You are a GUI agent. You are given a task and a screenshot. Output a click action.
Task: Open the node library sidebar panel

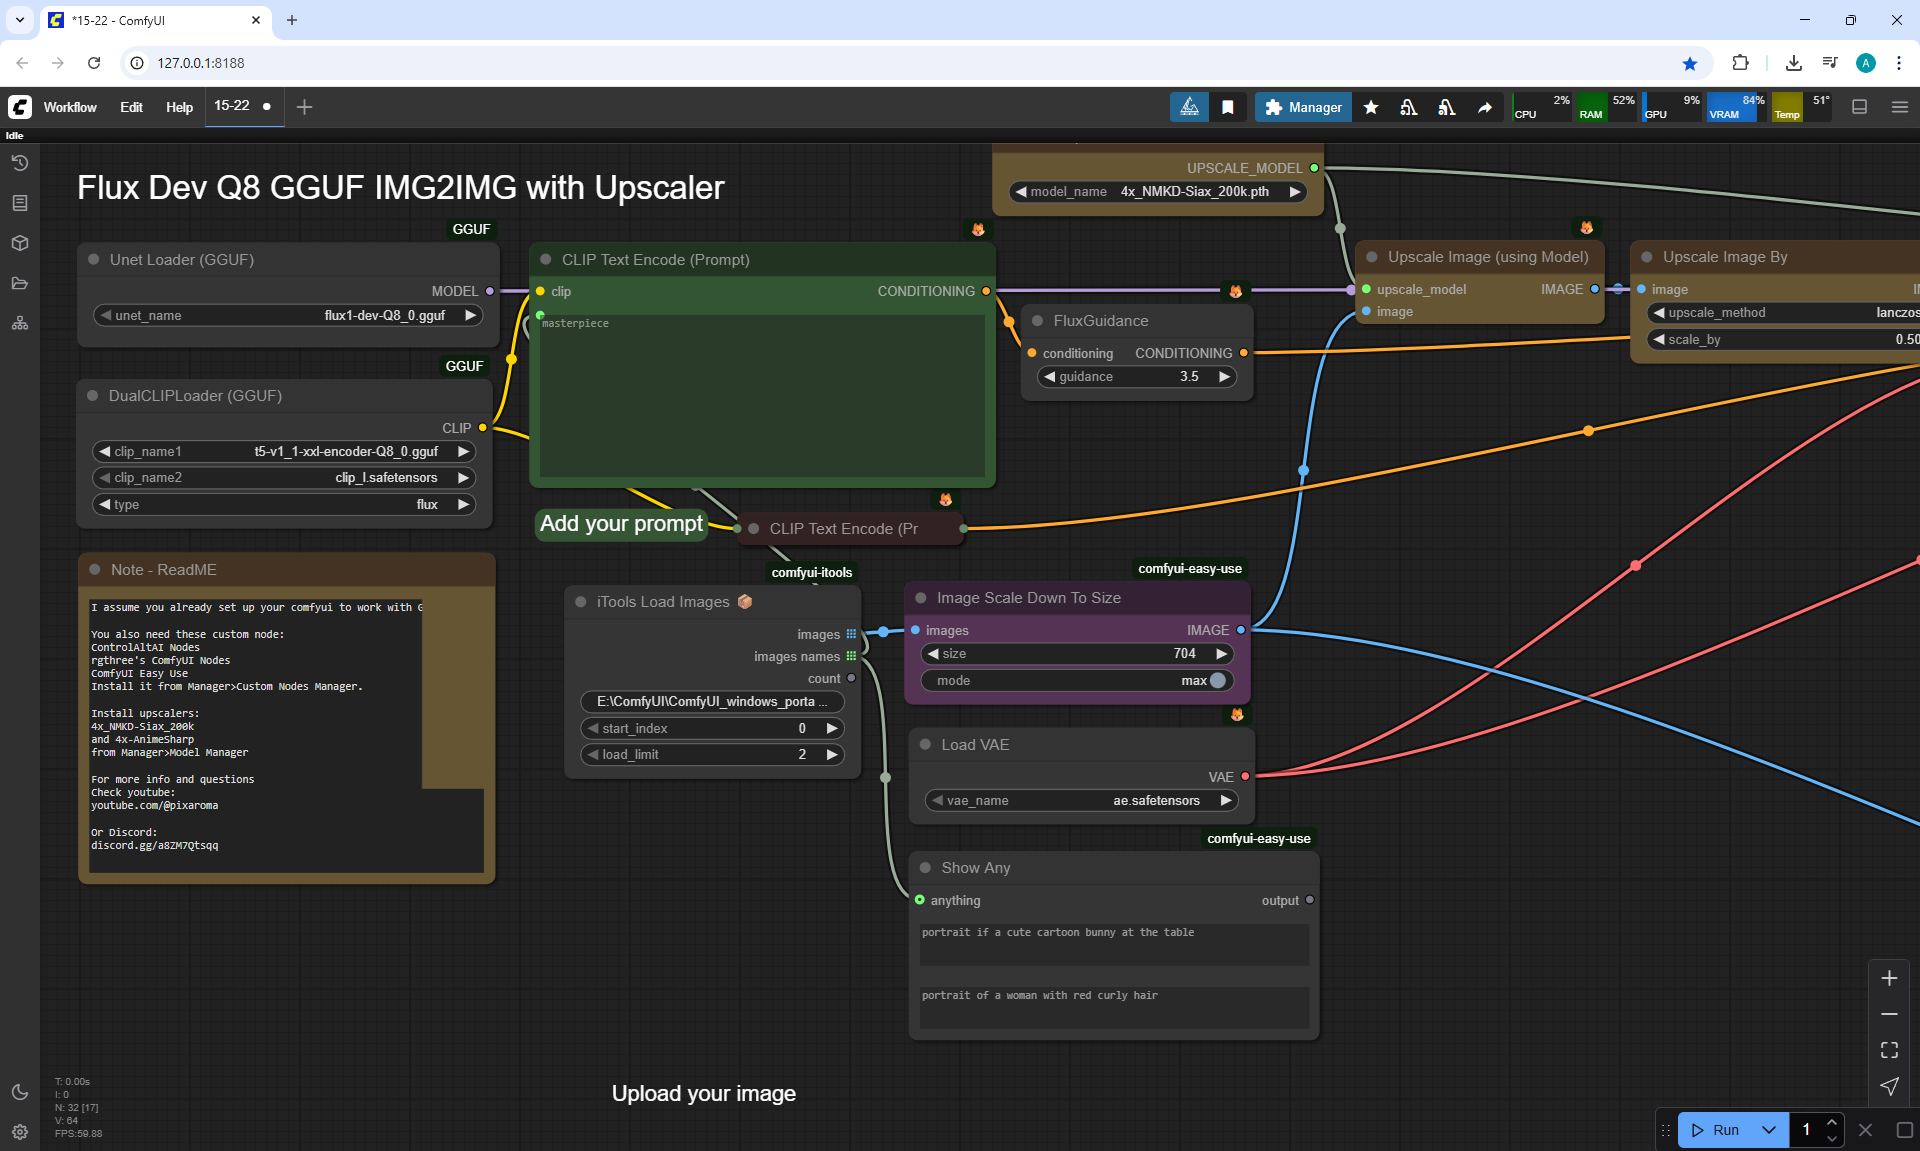pyautogui.click(x=20, y=203)
